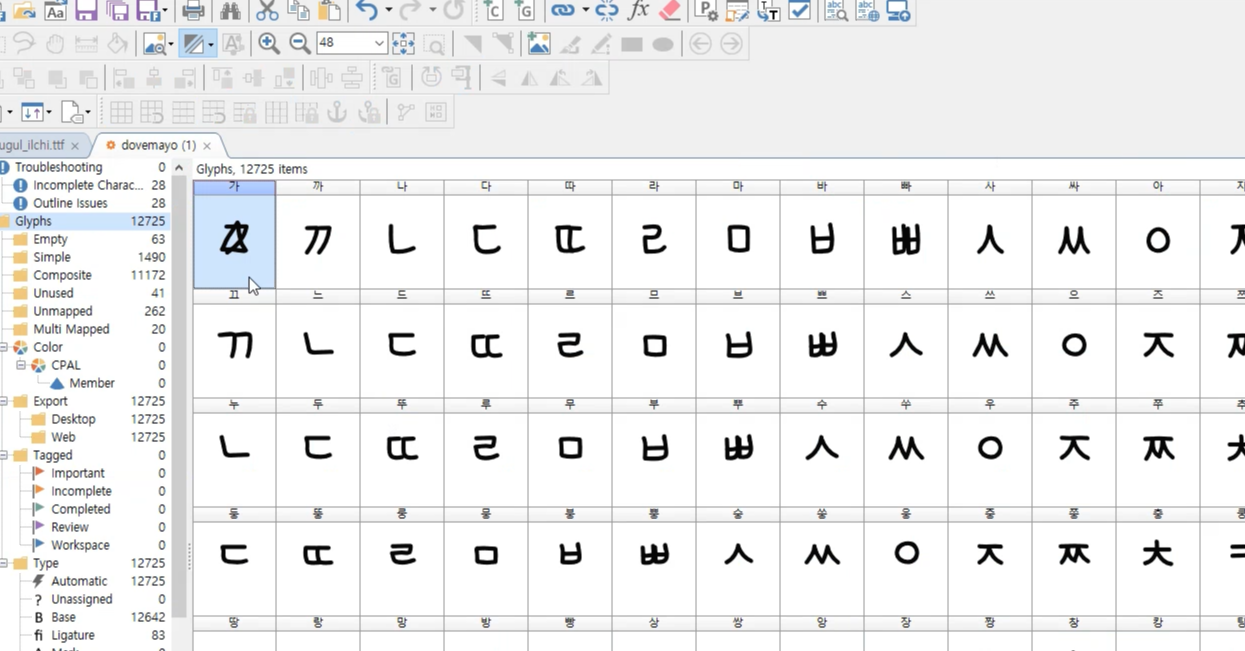This screenshot has height=651, width=1245.
Task: Collapse the CPAL tree node
Action: coord(21,365)
